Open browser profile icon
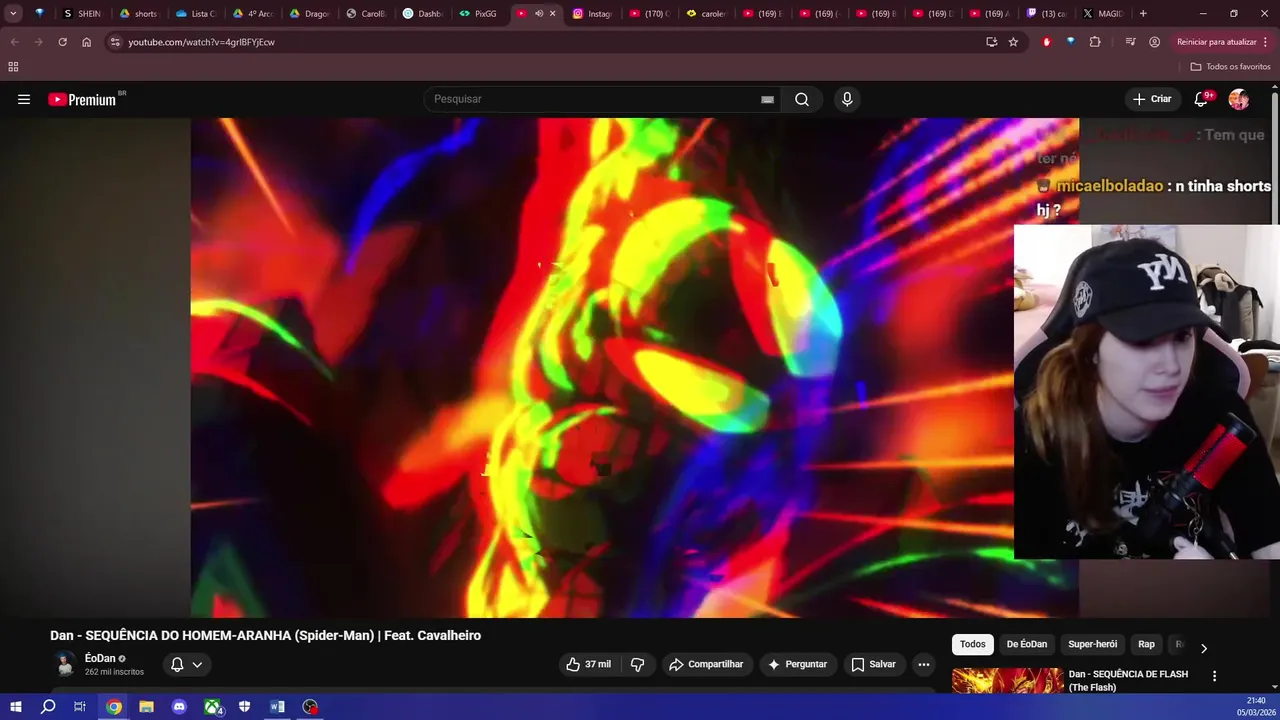 1154,42
